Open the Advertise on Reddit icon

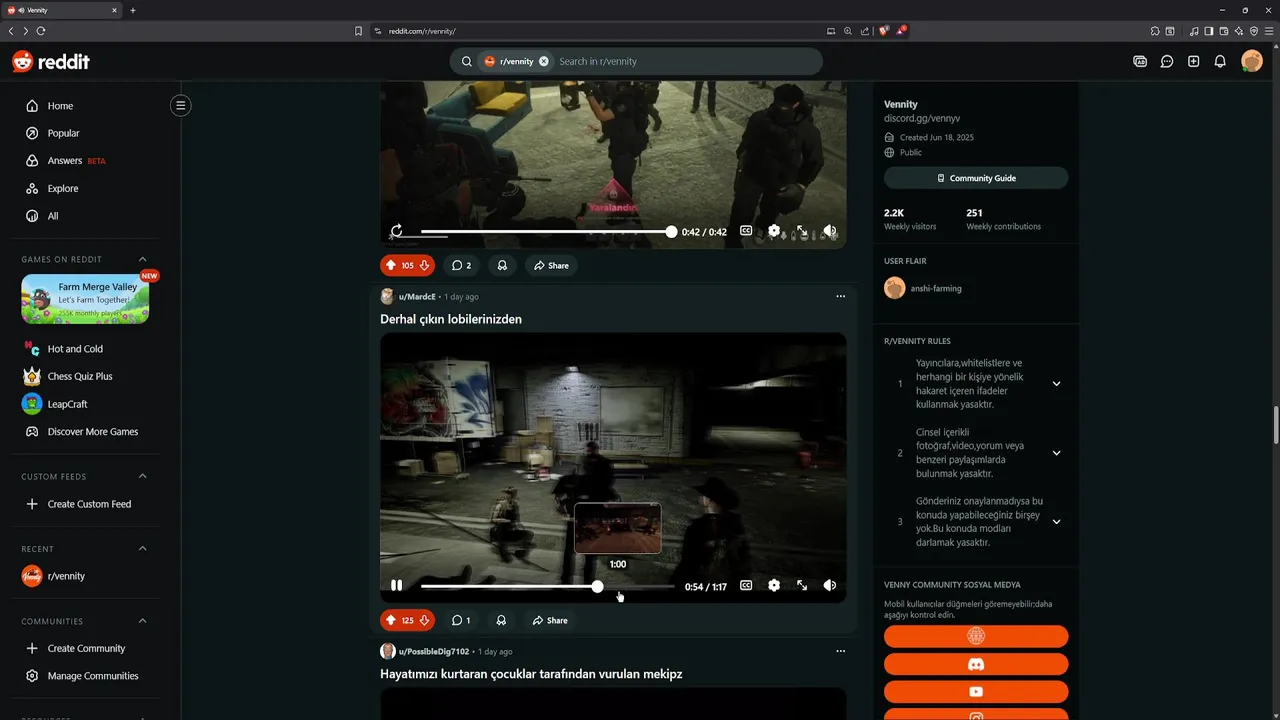pos(1140,61)
